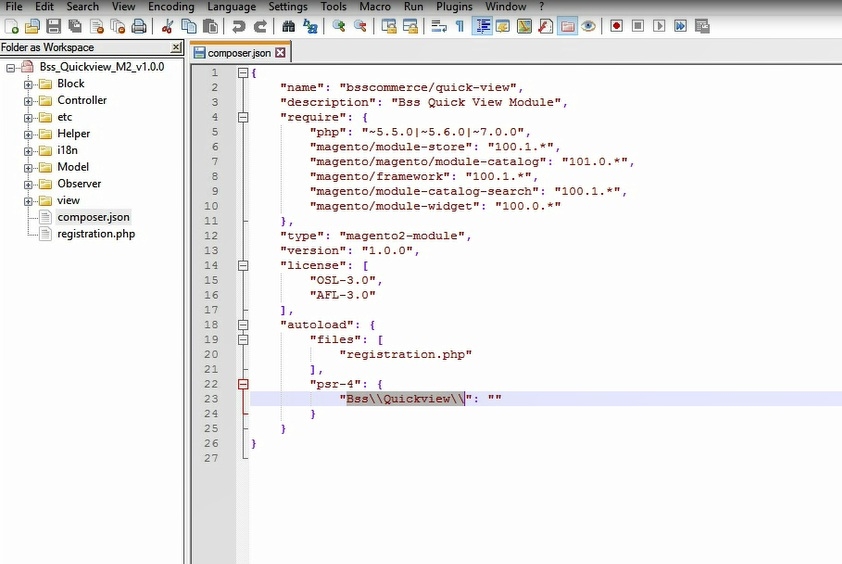The height and width of the screenshot is (564, 842).
Task: Expand the view folder node
Action: point(28,201)
